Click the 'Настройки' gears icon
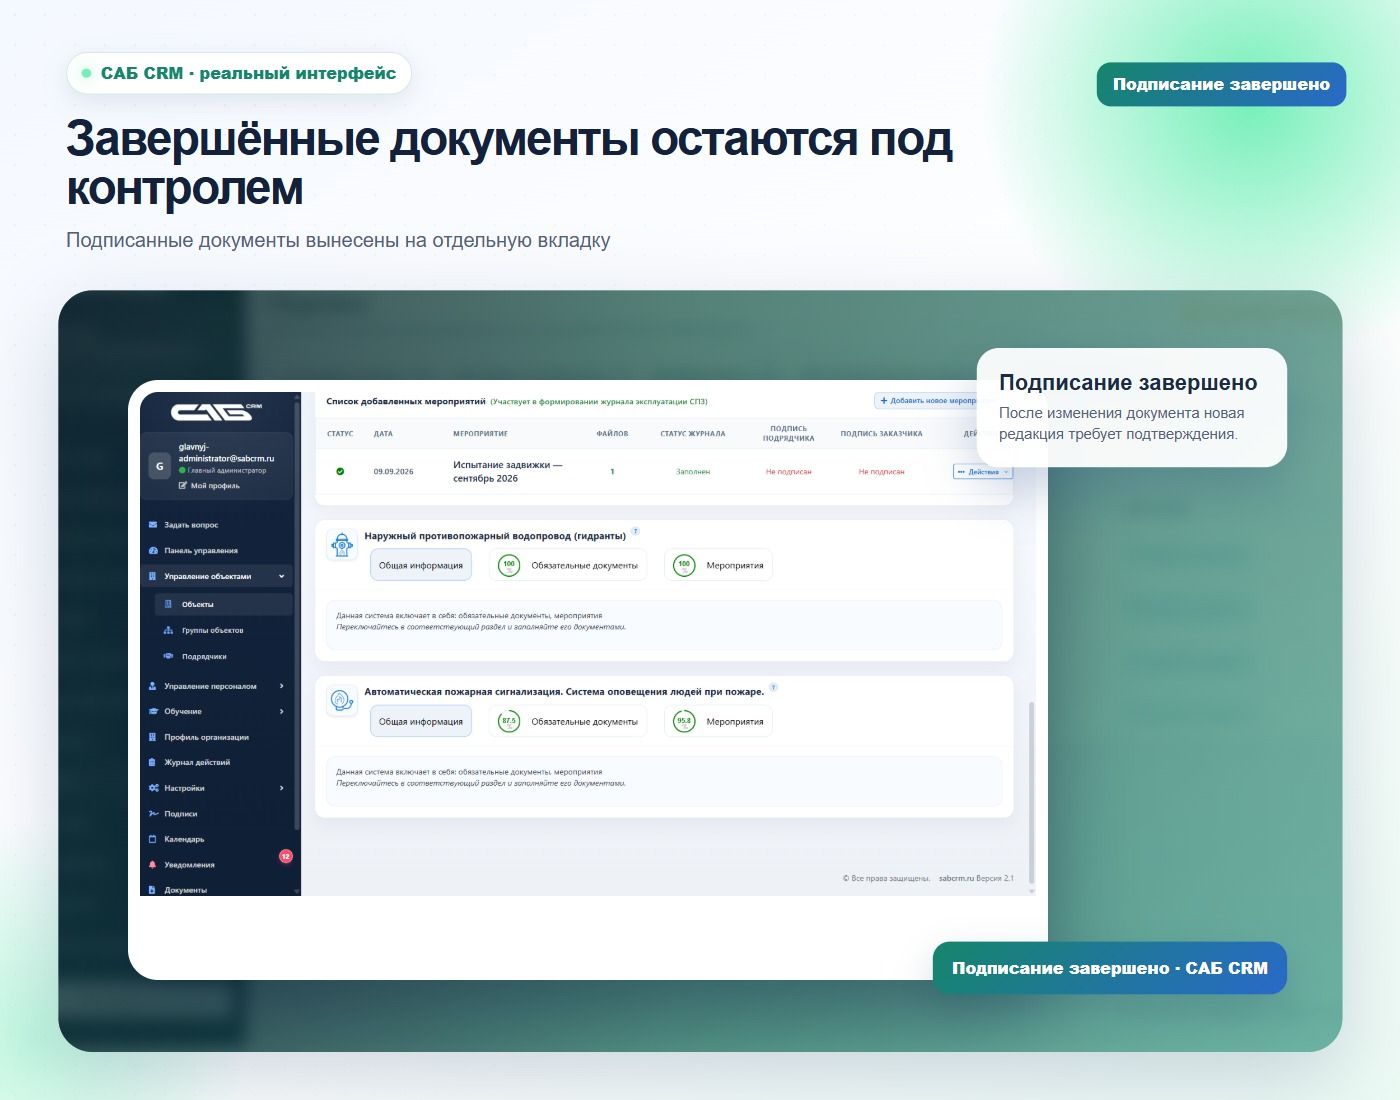The height and width of the screenshot is (1100, 1400). point(153,788)
